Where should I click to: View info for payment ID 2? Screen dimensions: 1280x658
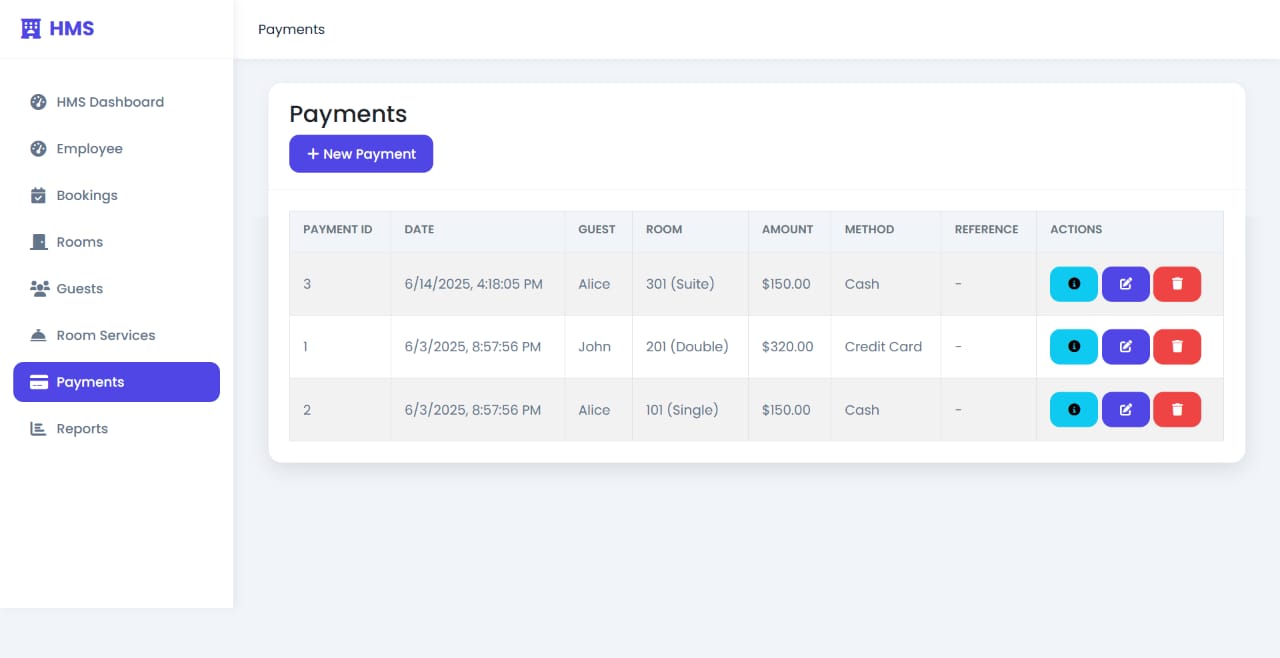pyautogui.click(x=1074, y=410)
